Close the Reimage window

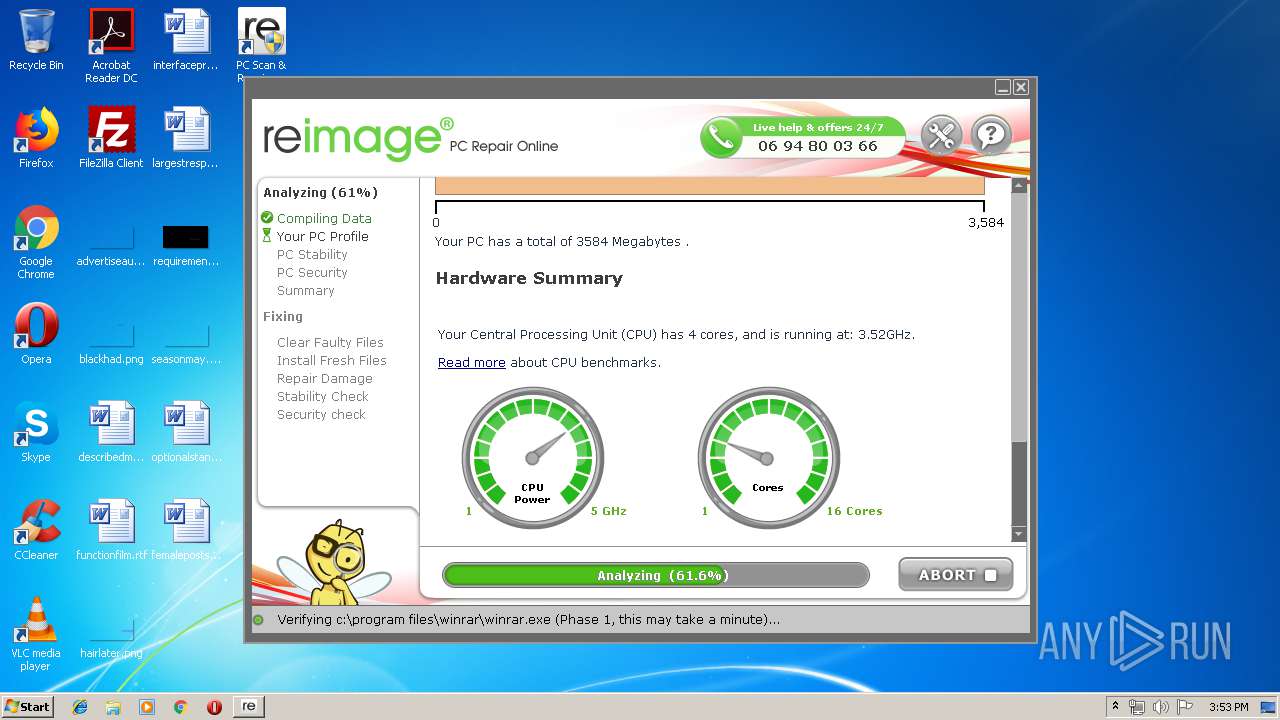[x=1021, y=87]
